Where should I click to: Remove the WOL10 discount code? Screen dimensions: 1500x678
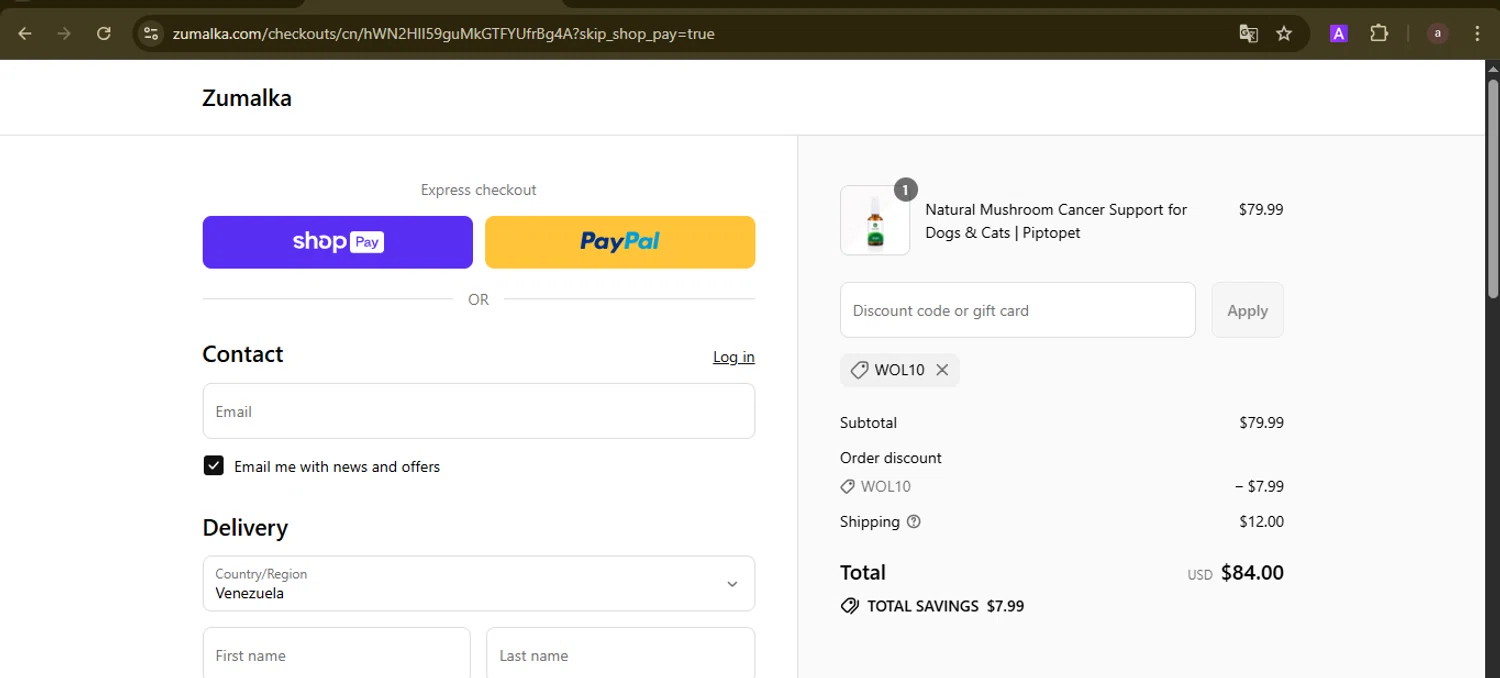pyautogui.click(x=942, y=370)
